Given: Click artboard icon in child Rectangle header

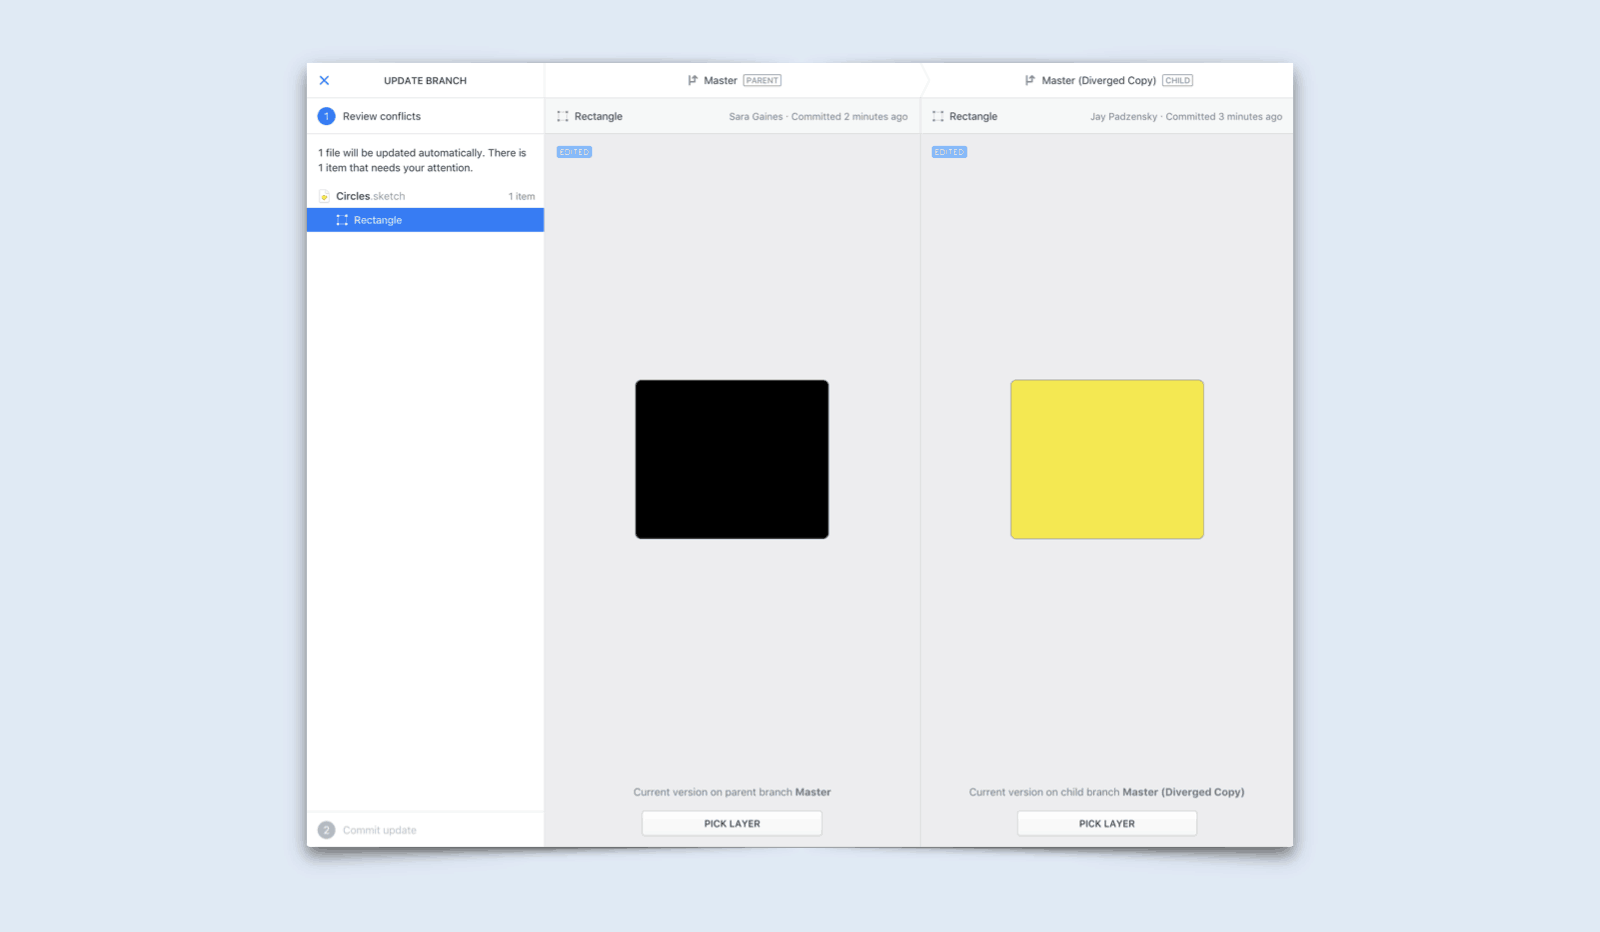Looking at the screenshot, I should 938,117.
